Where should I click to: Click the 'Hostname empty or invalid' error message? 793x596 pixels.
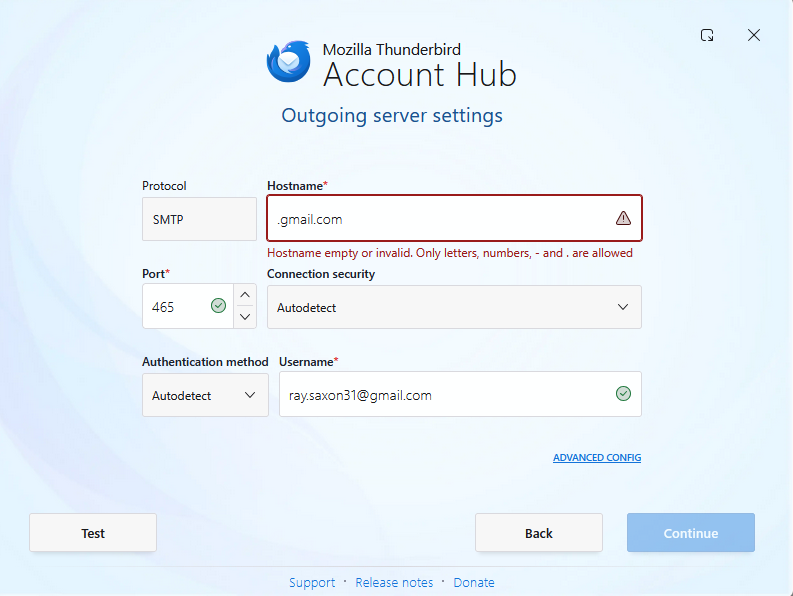450,253
